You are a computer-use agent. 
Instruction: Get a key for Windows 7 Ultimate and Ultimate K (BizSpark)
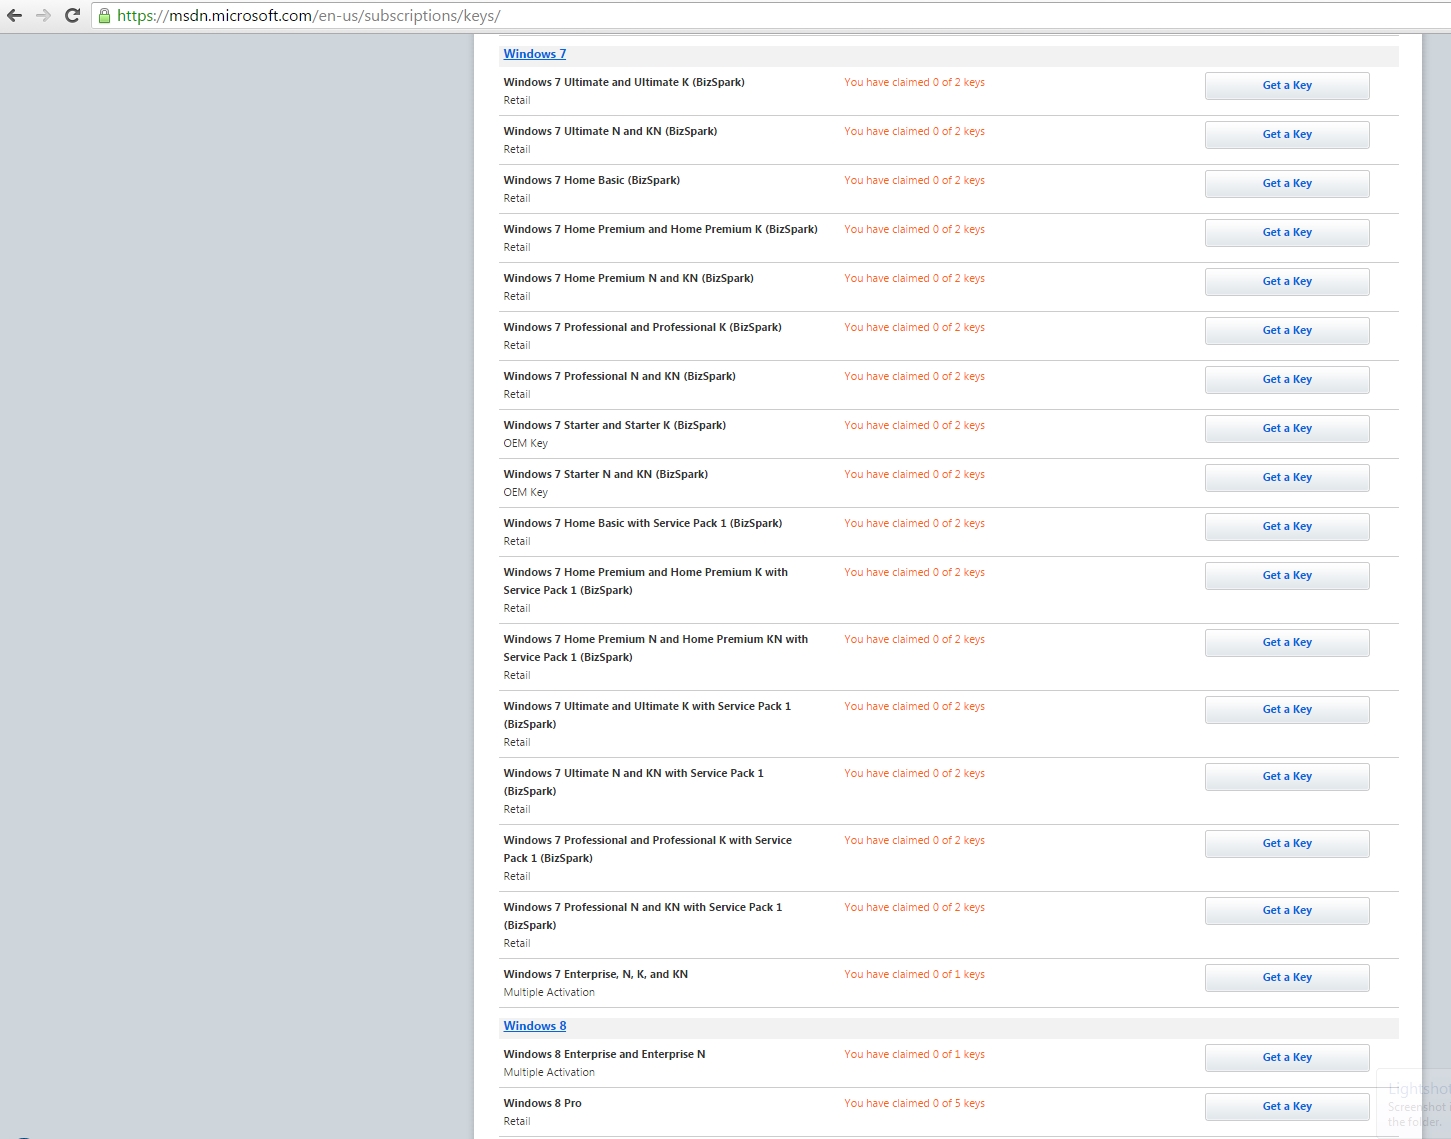(x=1287, y=86)
